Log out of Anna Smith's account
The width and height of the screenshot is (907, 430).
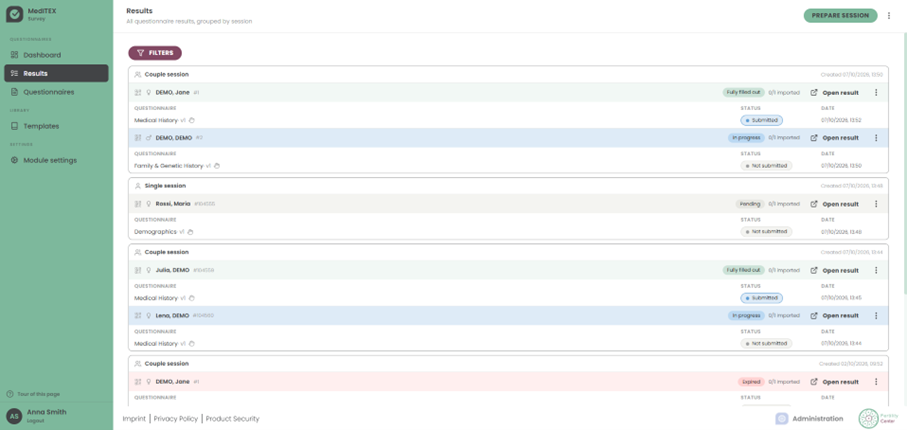coord(35,421)
